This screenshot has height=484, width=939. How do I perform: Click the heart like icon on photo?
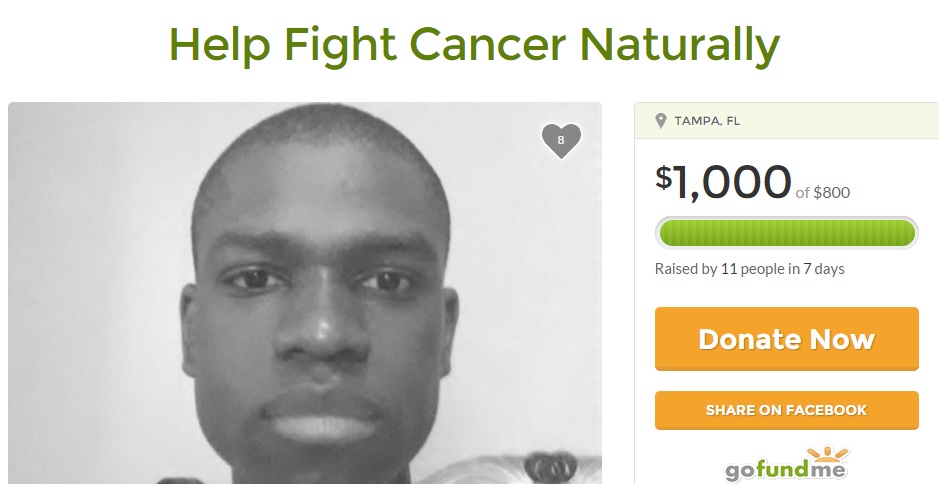click(x=561, y=141)
